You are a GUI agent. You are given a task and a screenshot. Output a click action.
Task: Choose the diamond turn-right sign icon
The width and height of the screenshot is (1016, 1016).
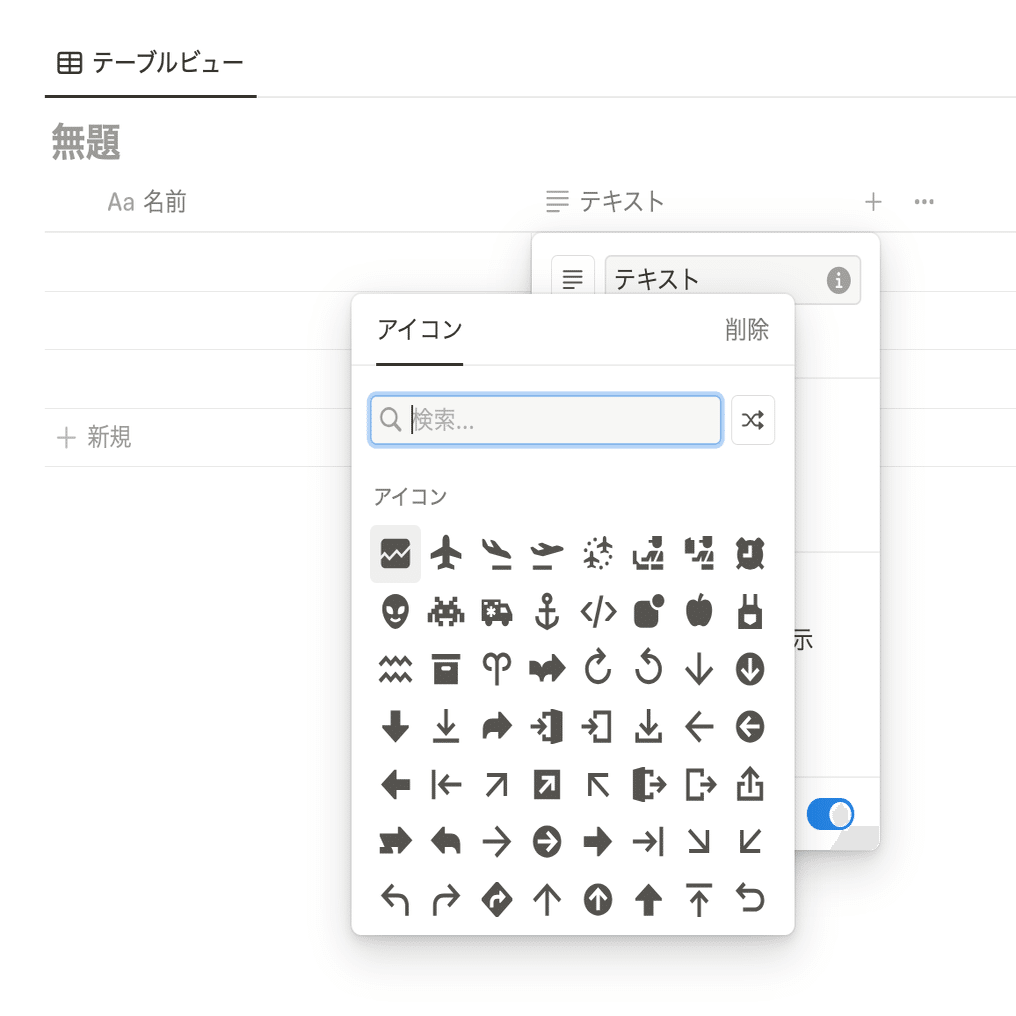[x=496, y=900]
